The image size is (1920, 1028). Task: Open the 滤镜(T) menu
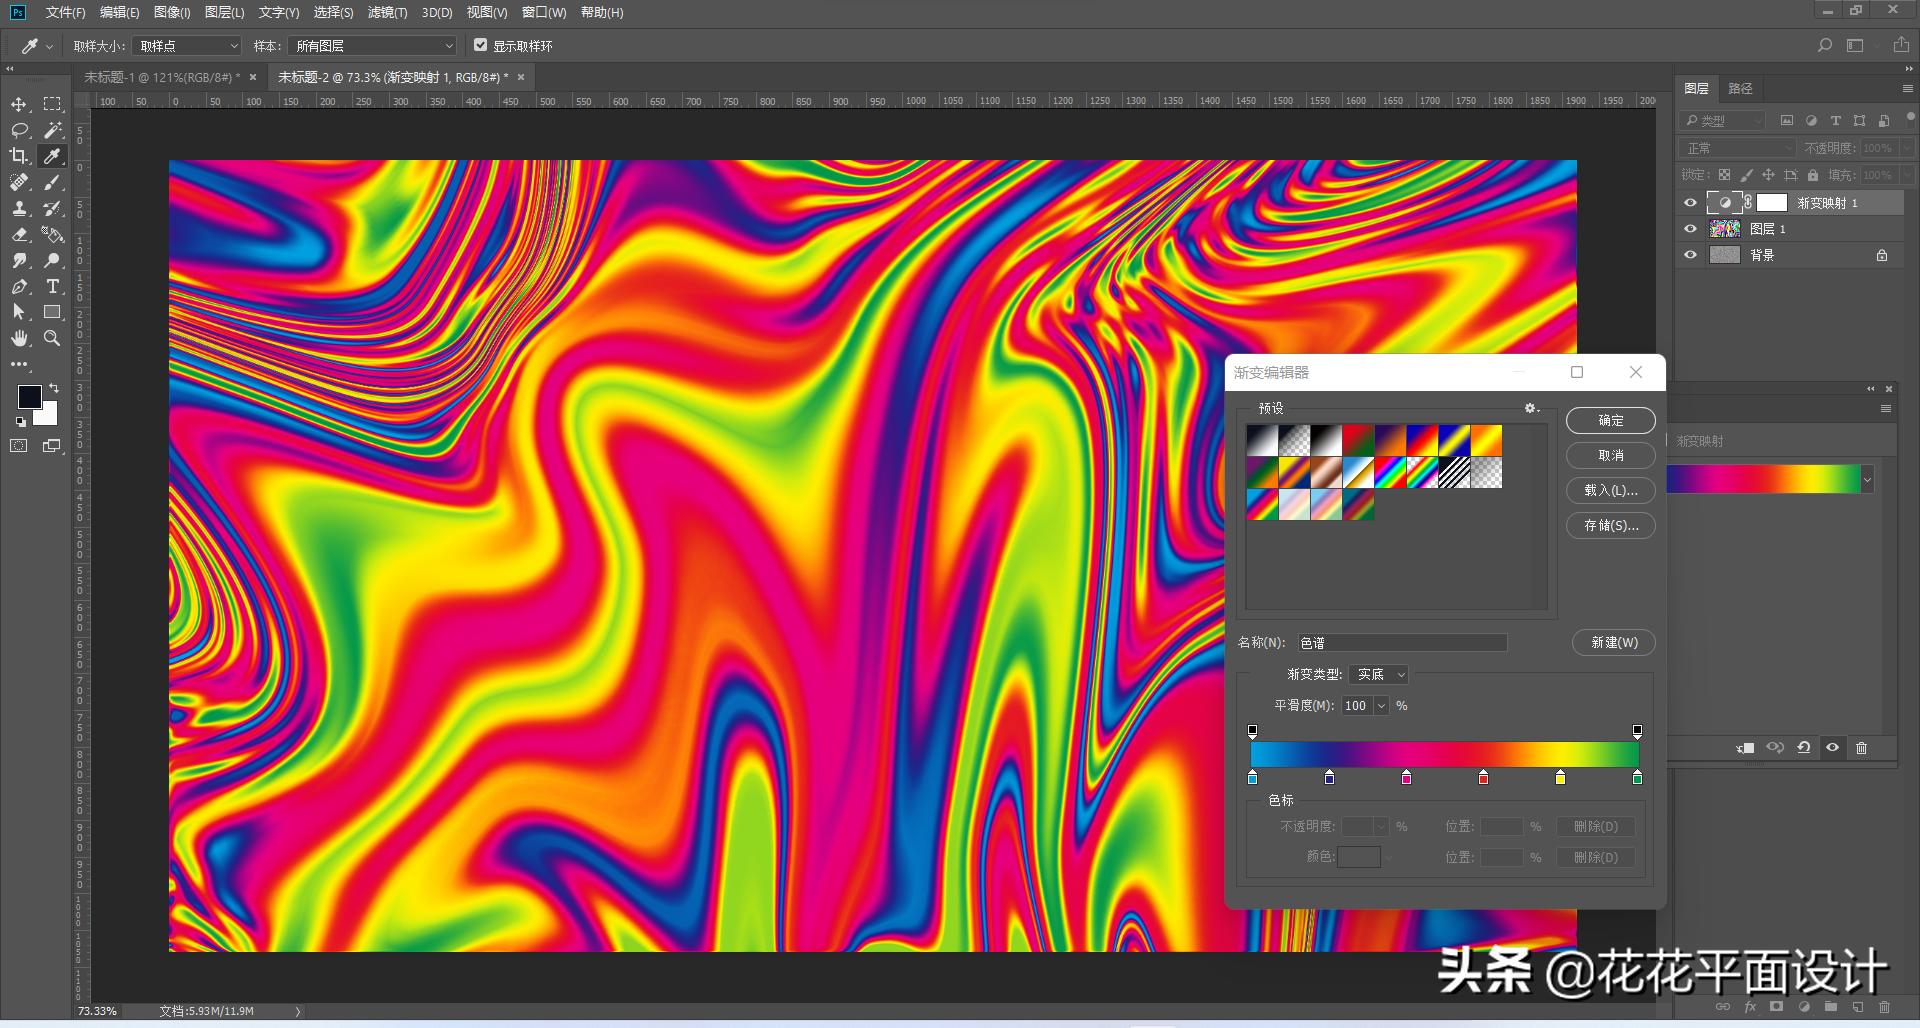[387, 12]
